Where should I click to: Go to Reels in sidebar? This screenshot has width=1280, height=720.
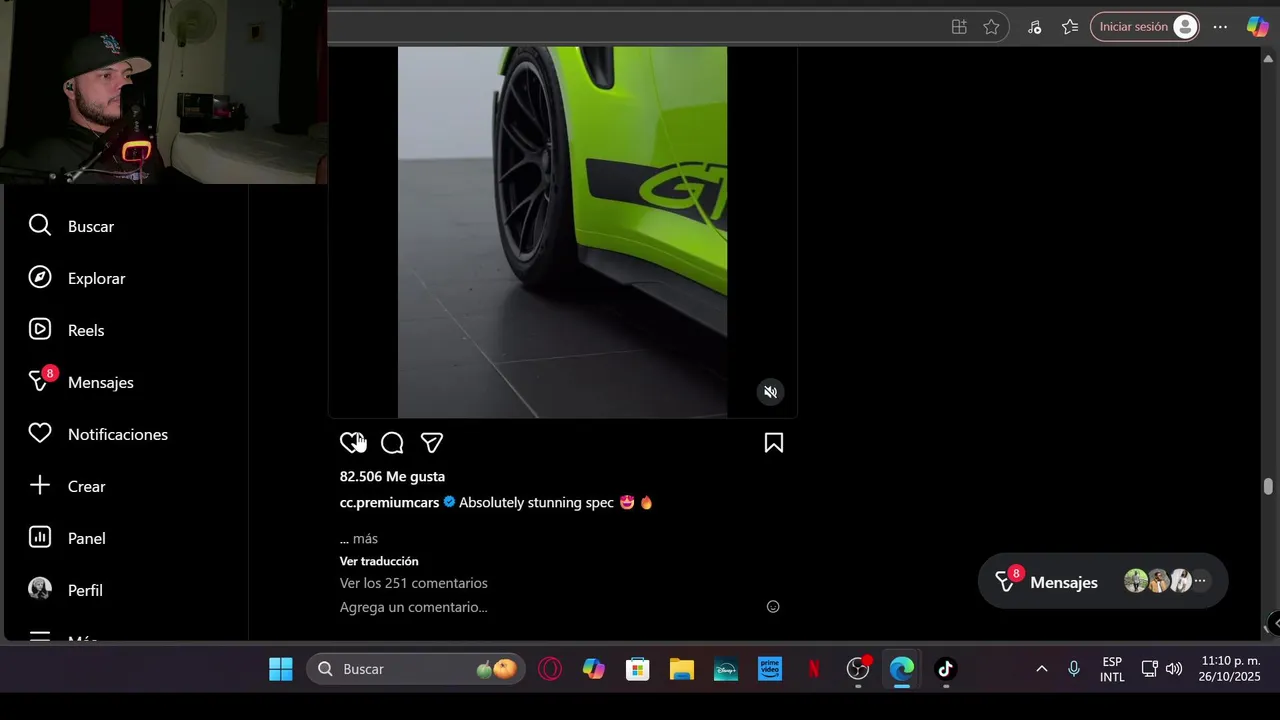pos(66,330)
